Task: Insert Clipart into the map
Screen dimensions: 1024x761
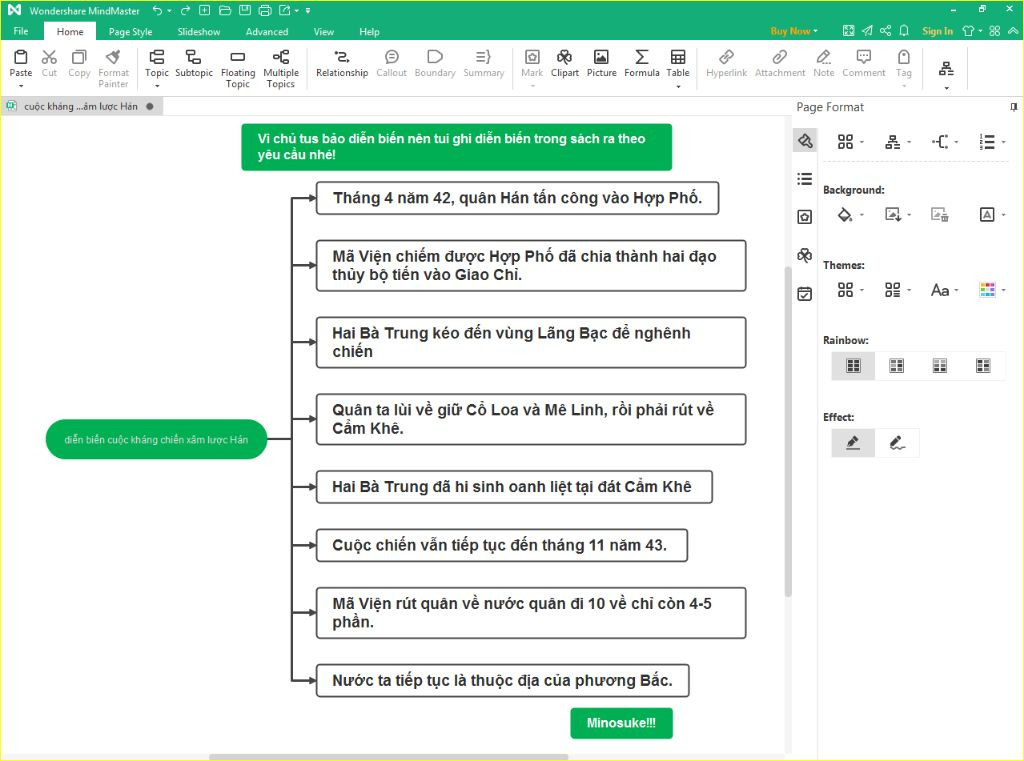Action: (565, 63)
